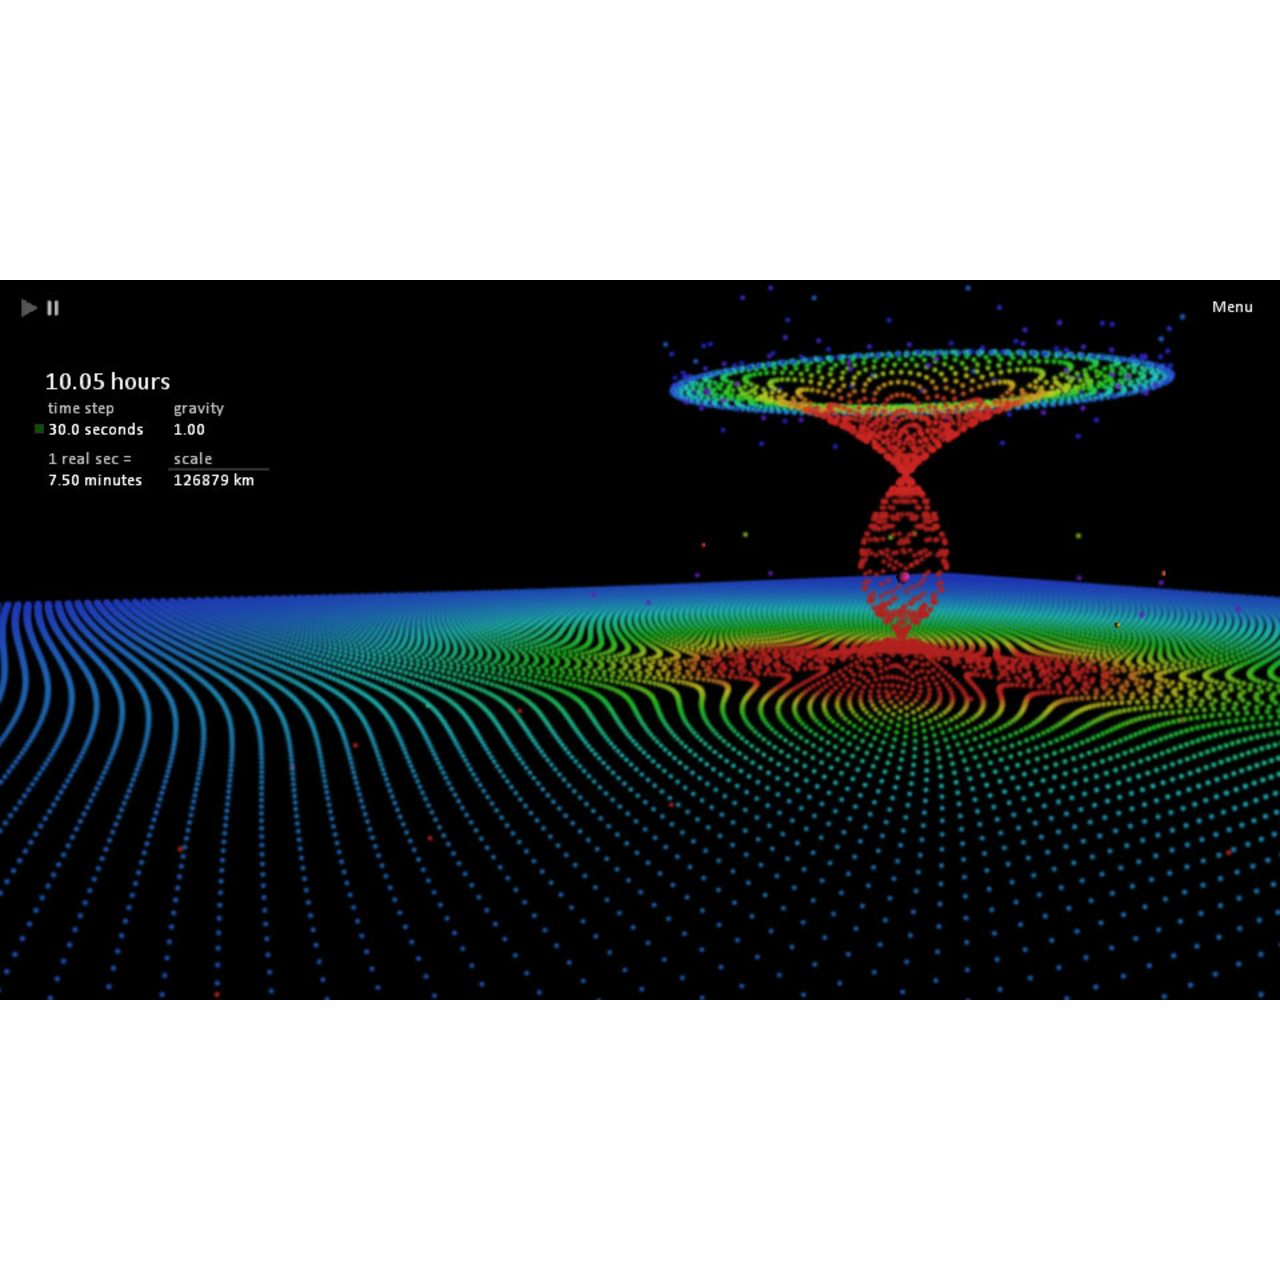The image size is (1280, 1280).
Task: Select the "scale" label
Action: [x=192, y=459]
